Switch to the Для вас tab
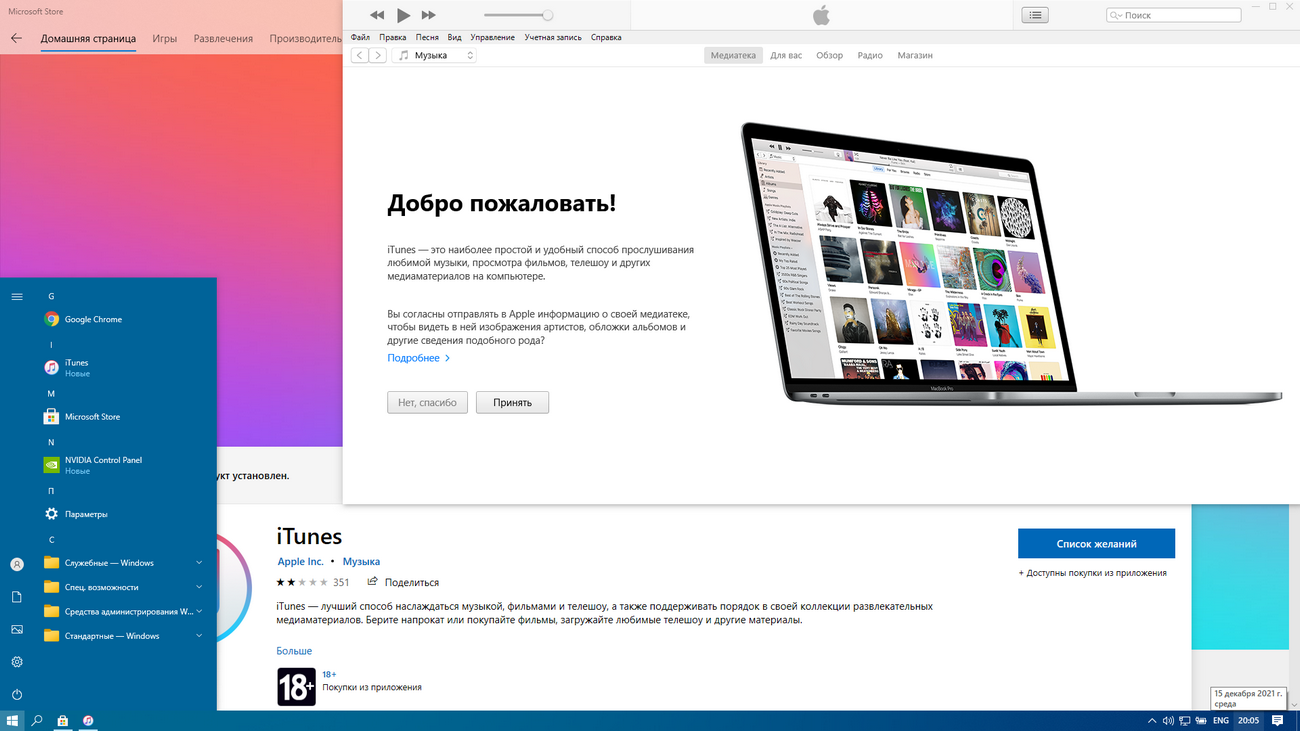Image resolution: width=1300 pixels, height=731 pixels. [786, 55]
